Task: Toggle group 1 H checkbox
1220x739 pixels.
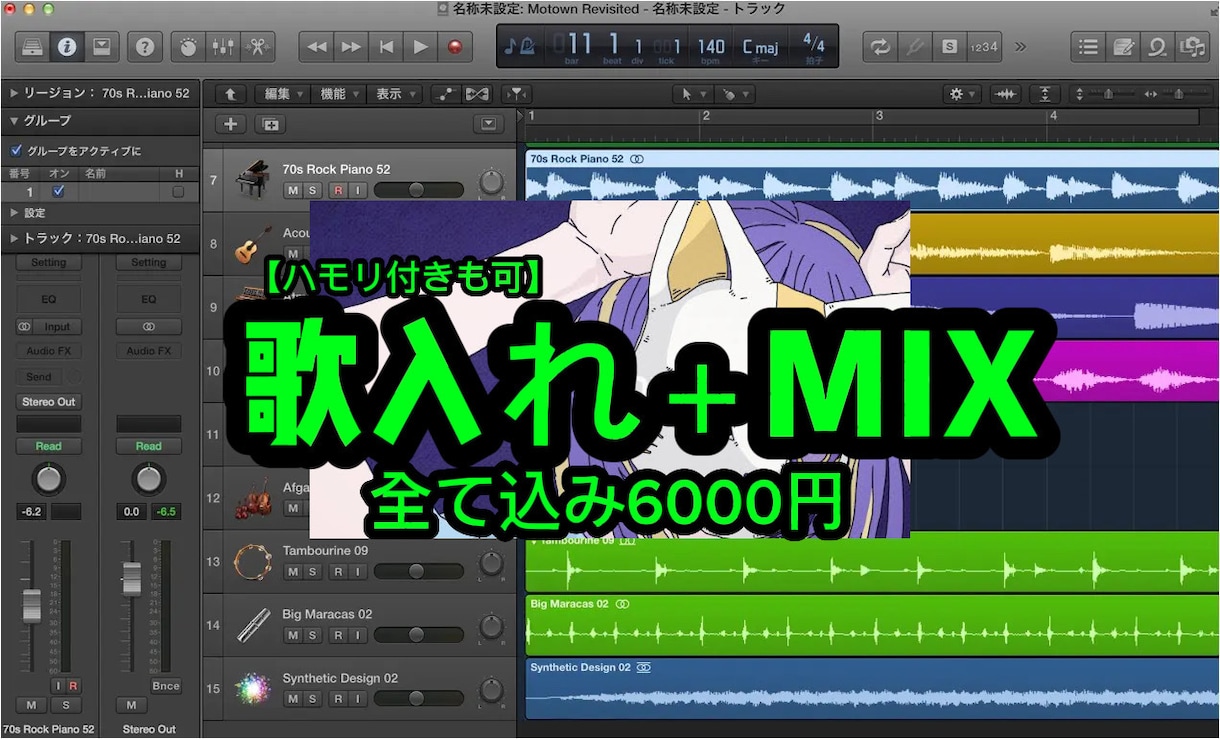Action: [178, 191]
